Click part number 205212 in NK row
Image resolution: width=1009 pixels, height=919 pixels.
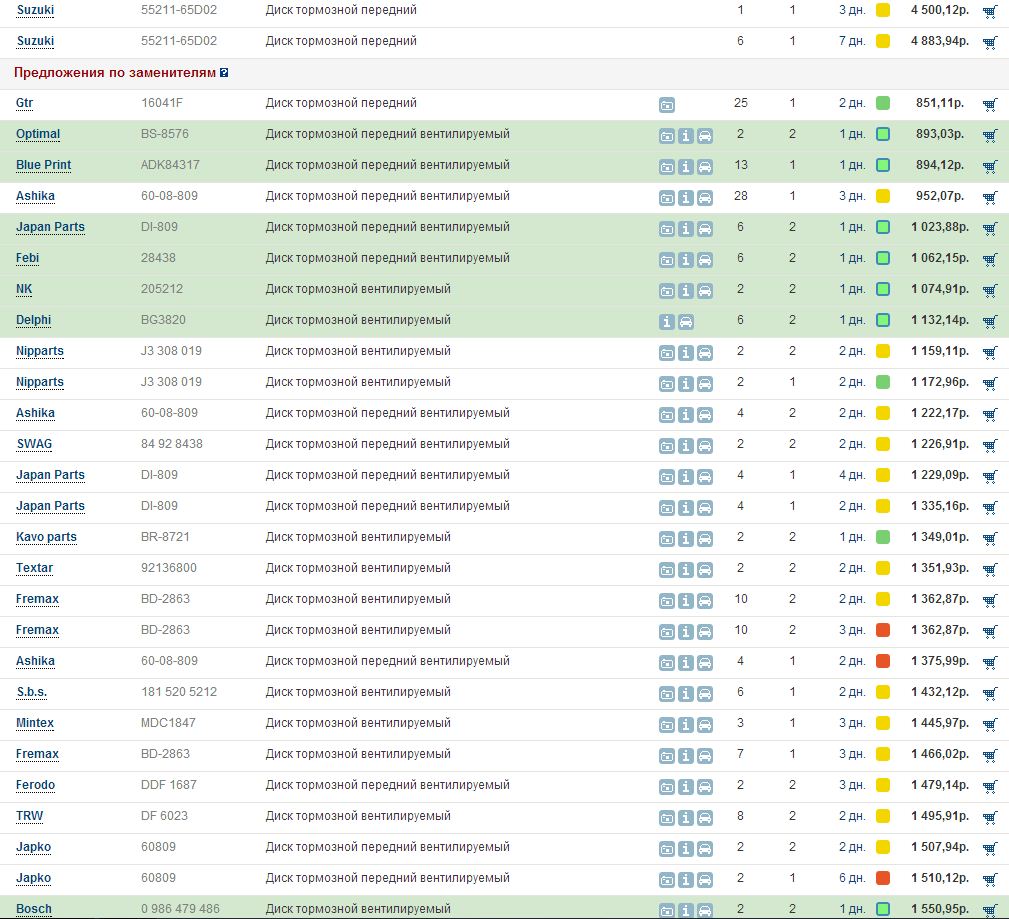161,289
